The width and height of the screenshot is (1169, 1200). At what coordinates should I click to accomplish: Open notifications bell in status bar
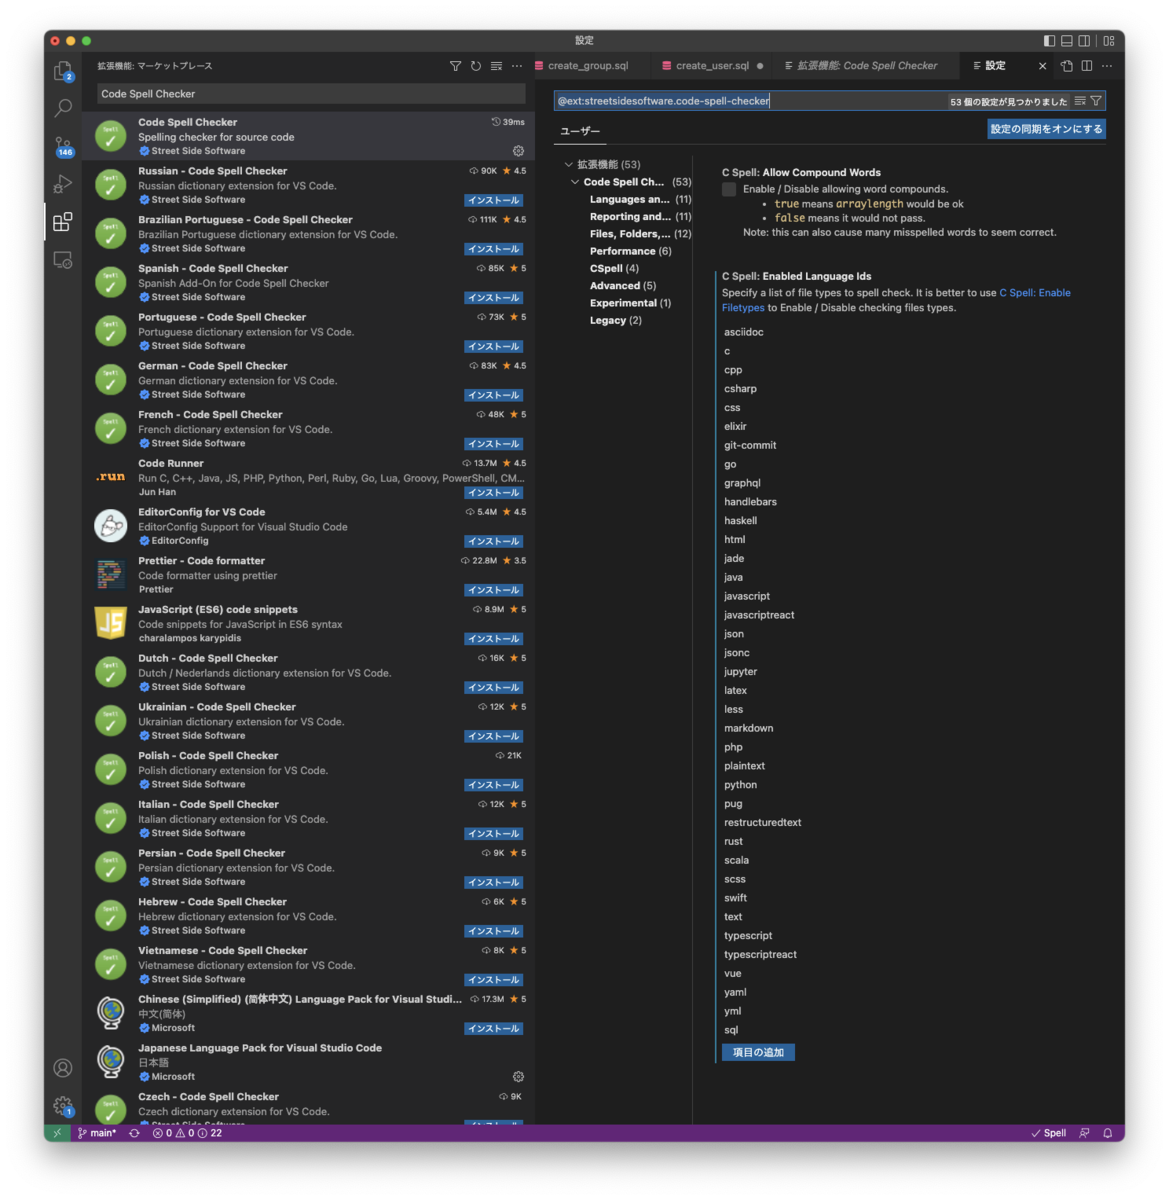pos(1108,1133)
